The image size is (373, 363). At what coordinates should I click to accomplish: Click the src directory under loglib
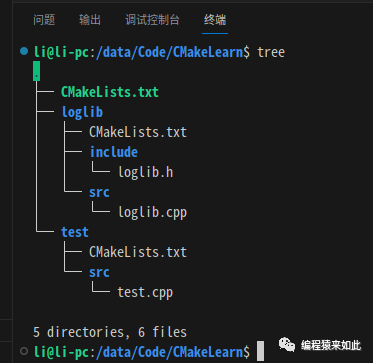[x=99, y=192]
